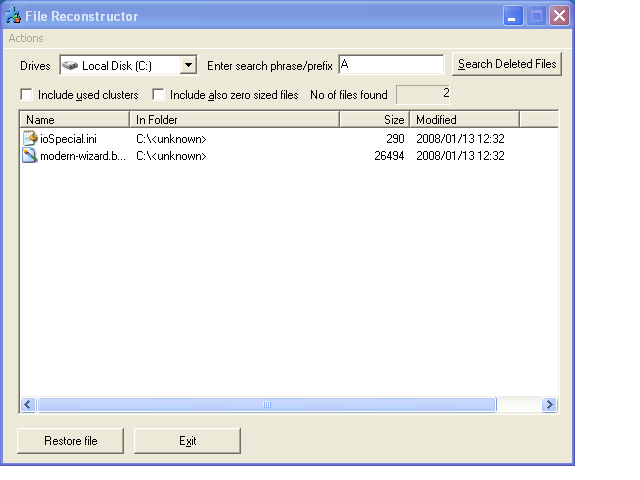Screen dimensions: 640x480
Task: Click Search Deleted Files button
Action: coord(507,64)
